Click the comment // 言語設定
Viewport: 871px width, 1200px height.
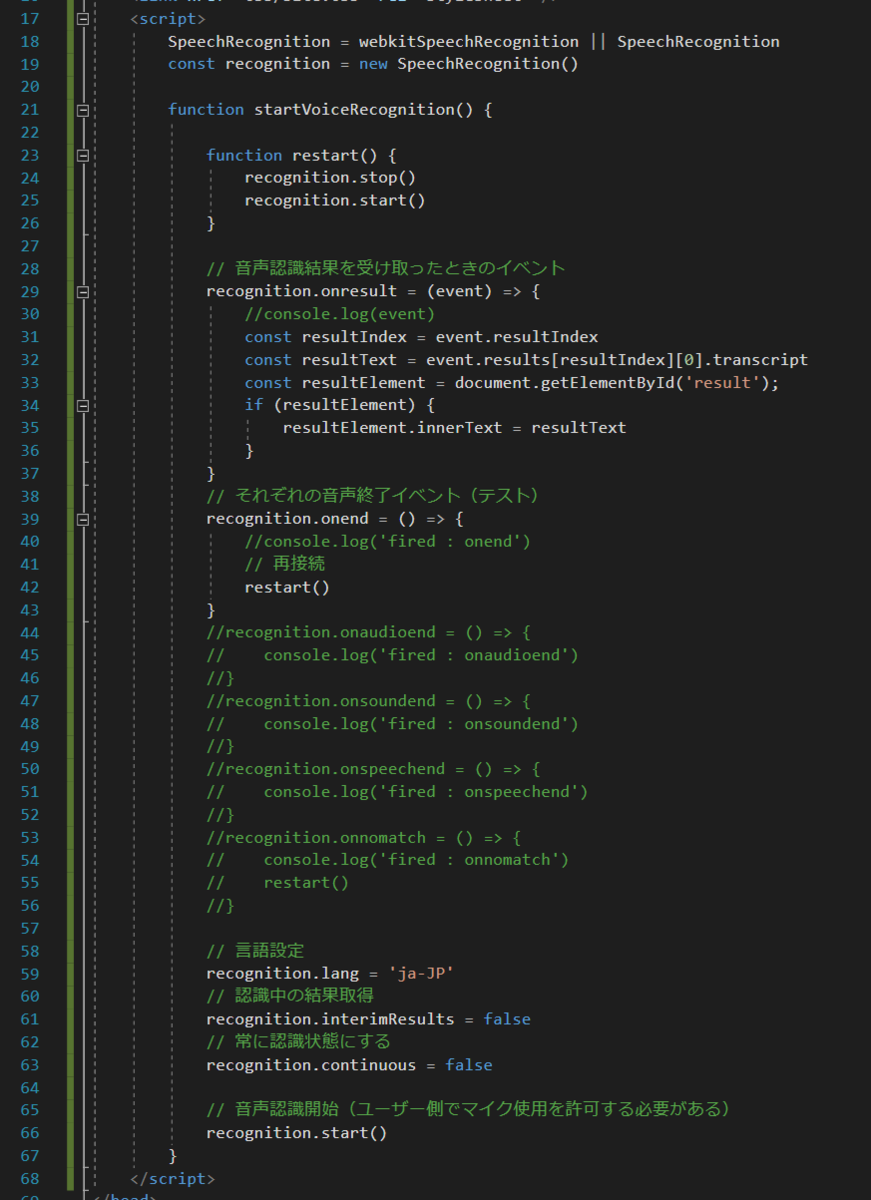tap(255, 950)
